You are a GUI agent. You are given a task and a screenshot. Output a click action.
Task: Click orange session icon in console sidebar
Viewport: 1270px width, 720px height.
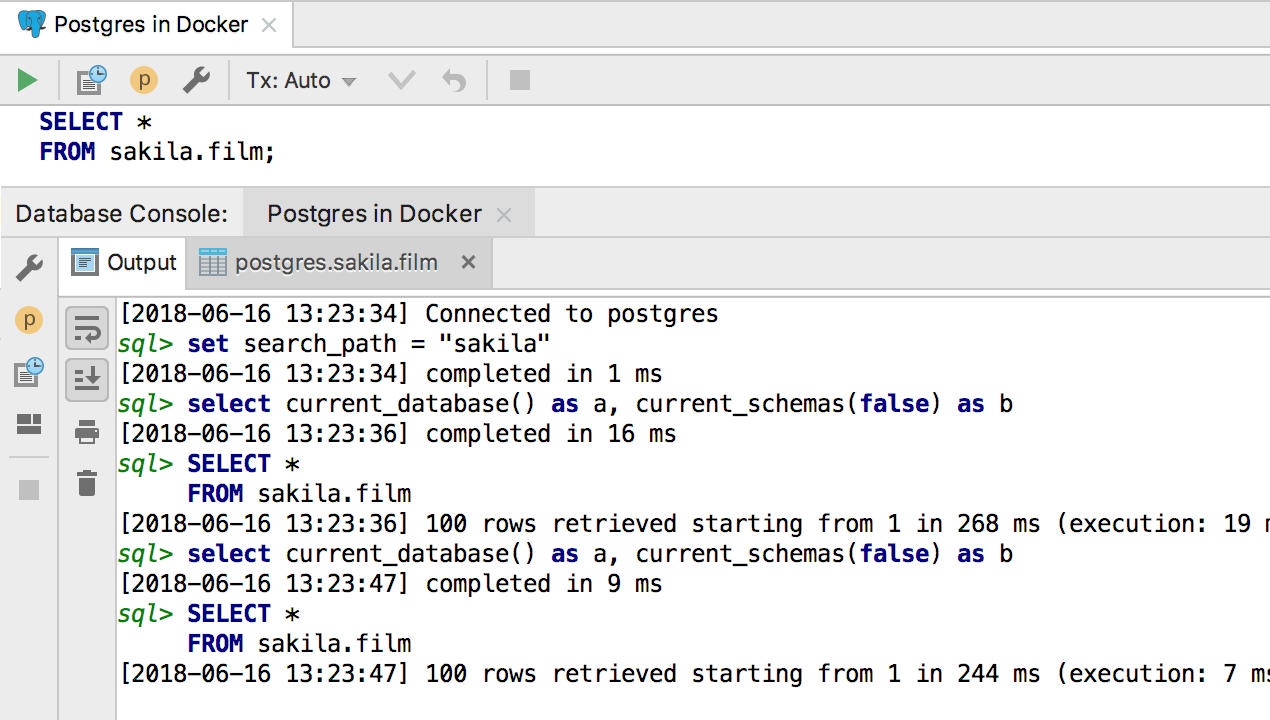[x=29, y=320]
